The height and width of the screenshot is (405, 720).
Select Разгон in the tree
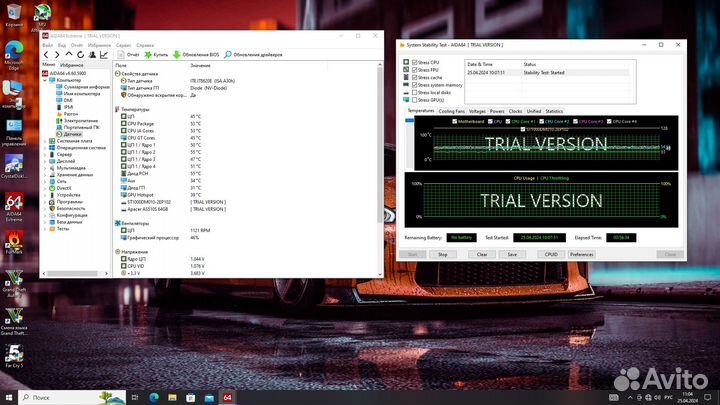coord(67,114)
